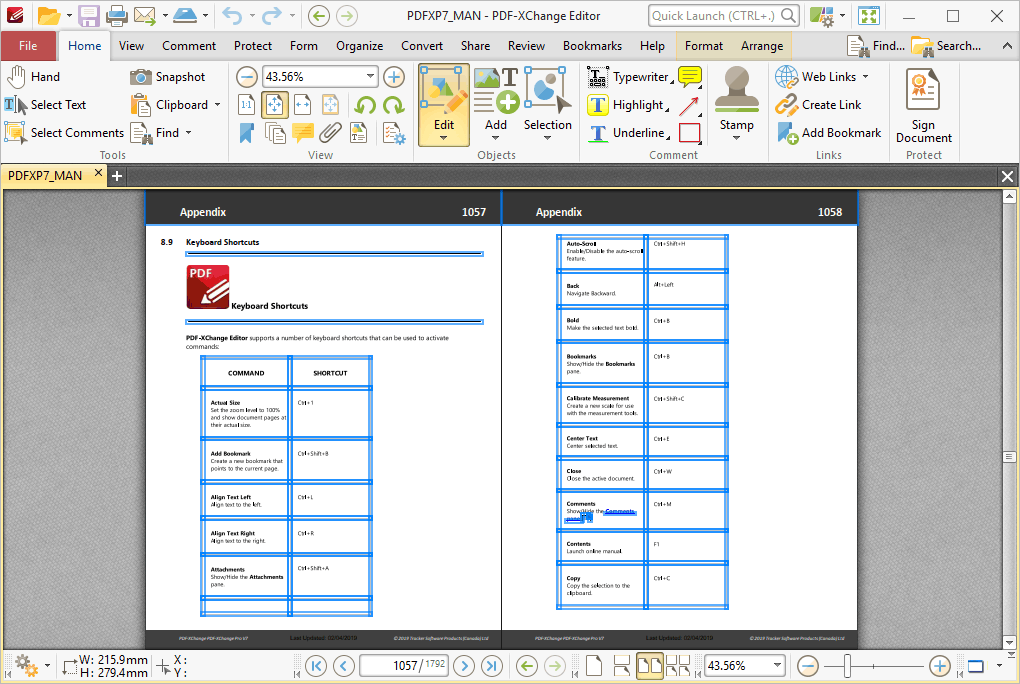Activate the Select Comments tool
Screen dimensions: 1020x684
[x=64, y=133]
